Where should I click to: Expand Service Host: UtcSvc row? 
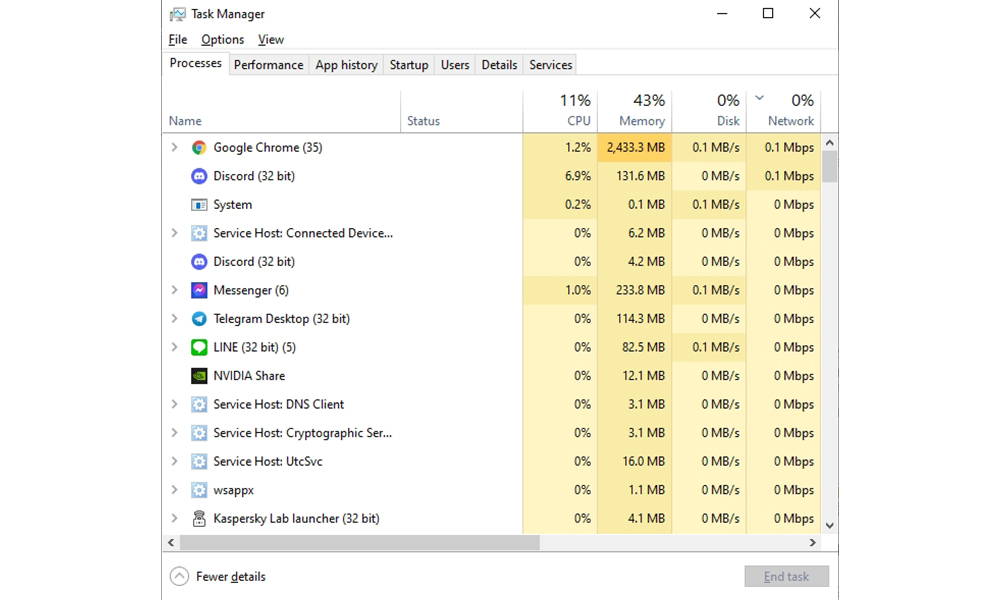coord(174,462)
